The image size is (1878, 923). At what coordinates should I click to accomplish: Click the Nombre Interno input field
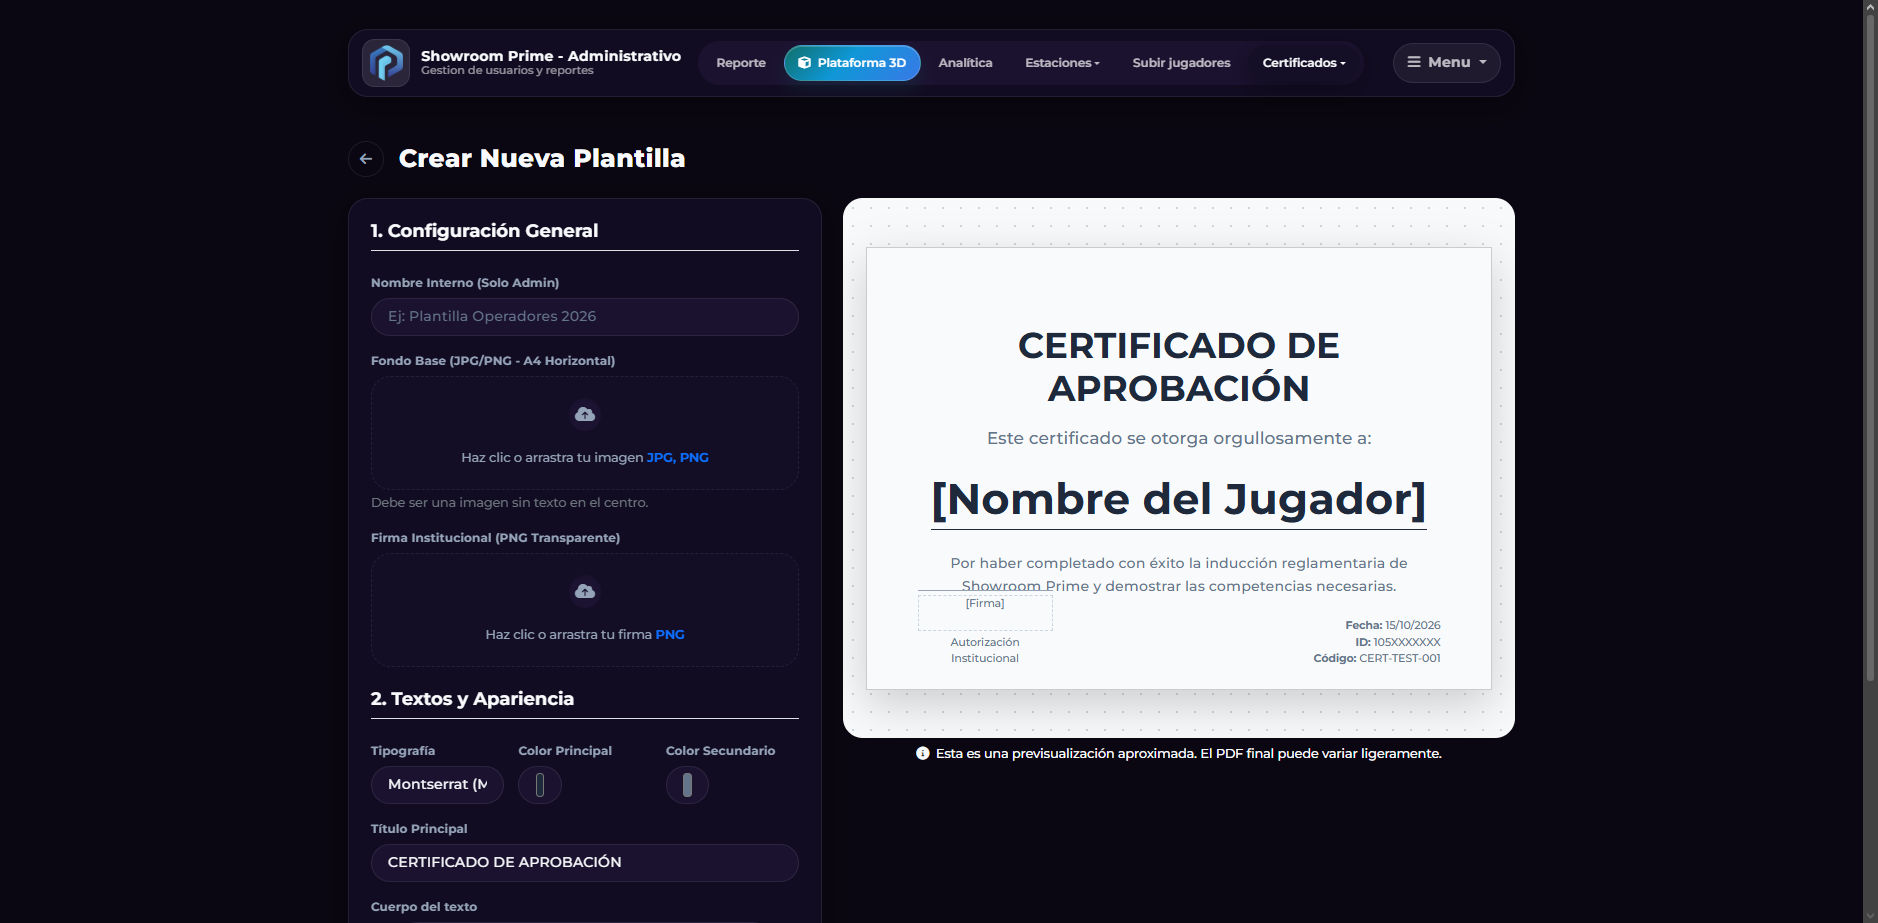coord(584,316)
